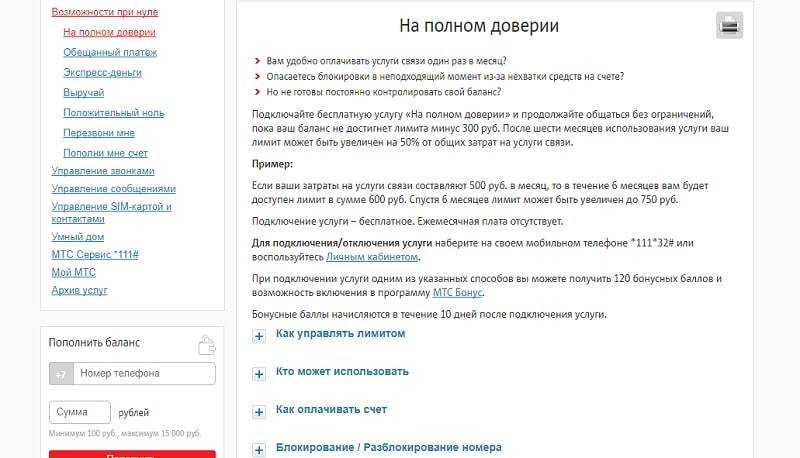
Task: Click the wallet icon beside Пополнить баланс
Action: (207, 345)
